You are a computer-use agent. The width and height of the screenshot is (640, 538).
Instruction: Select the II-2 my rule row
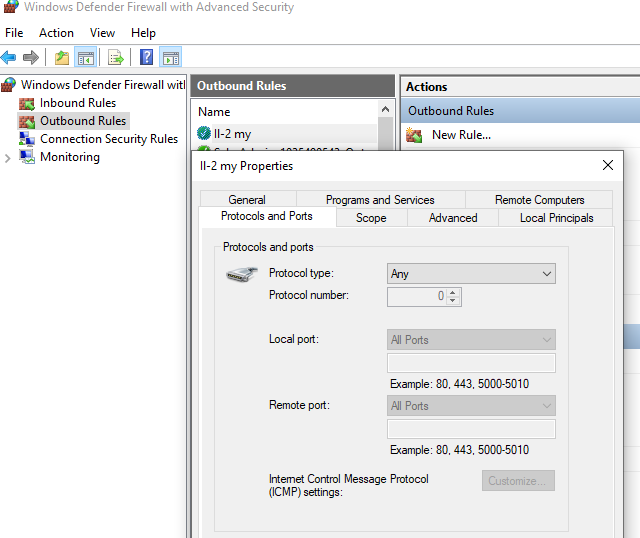287,133
